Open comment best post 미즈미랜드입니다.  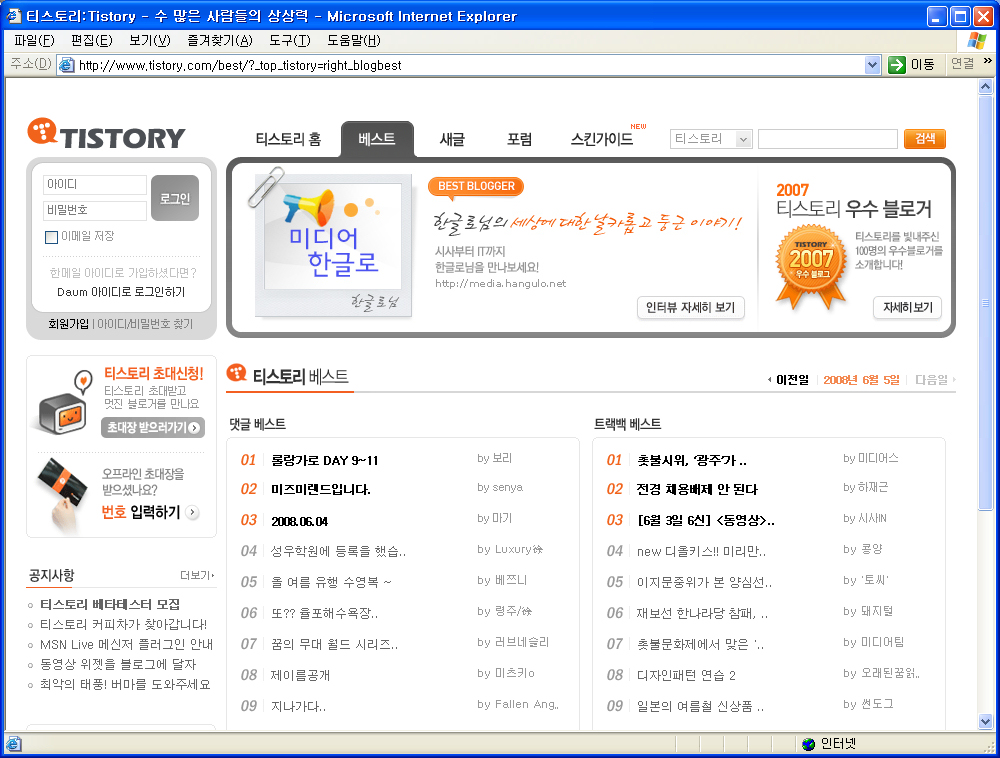pyautogui.click(x=321, y=489)
